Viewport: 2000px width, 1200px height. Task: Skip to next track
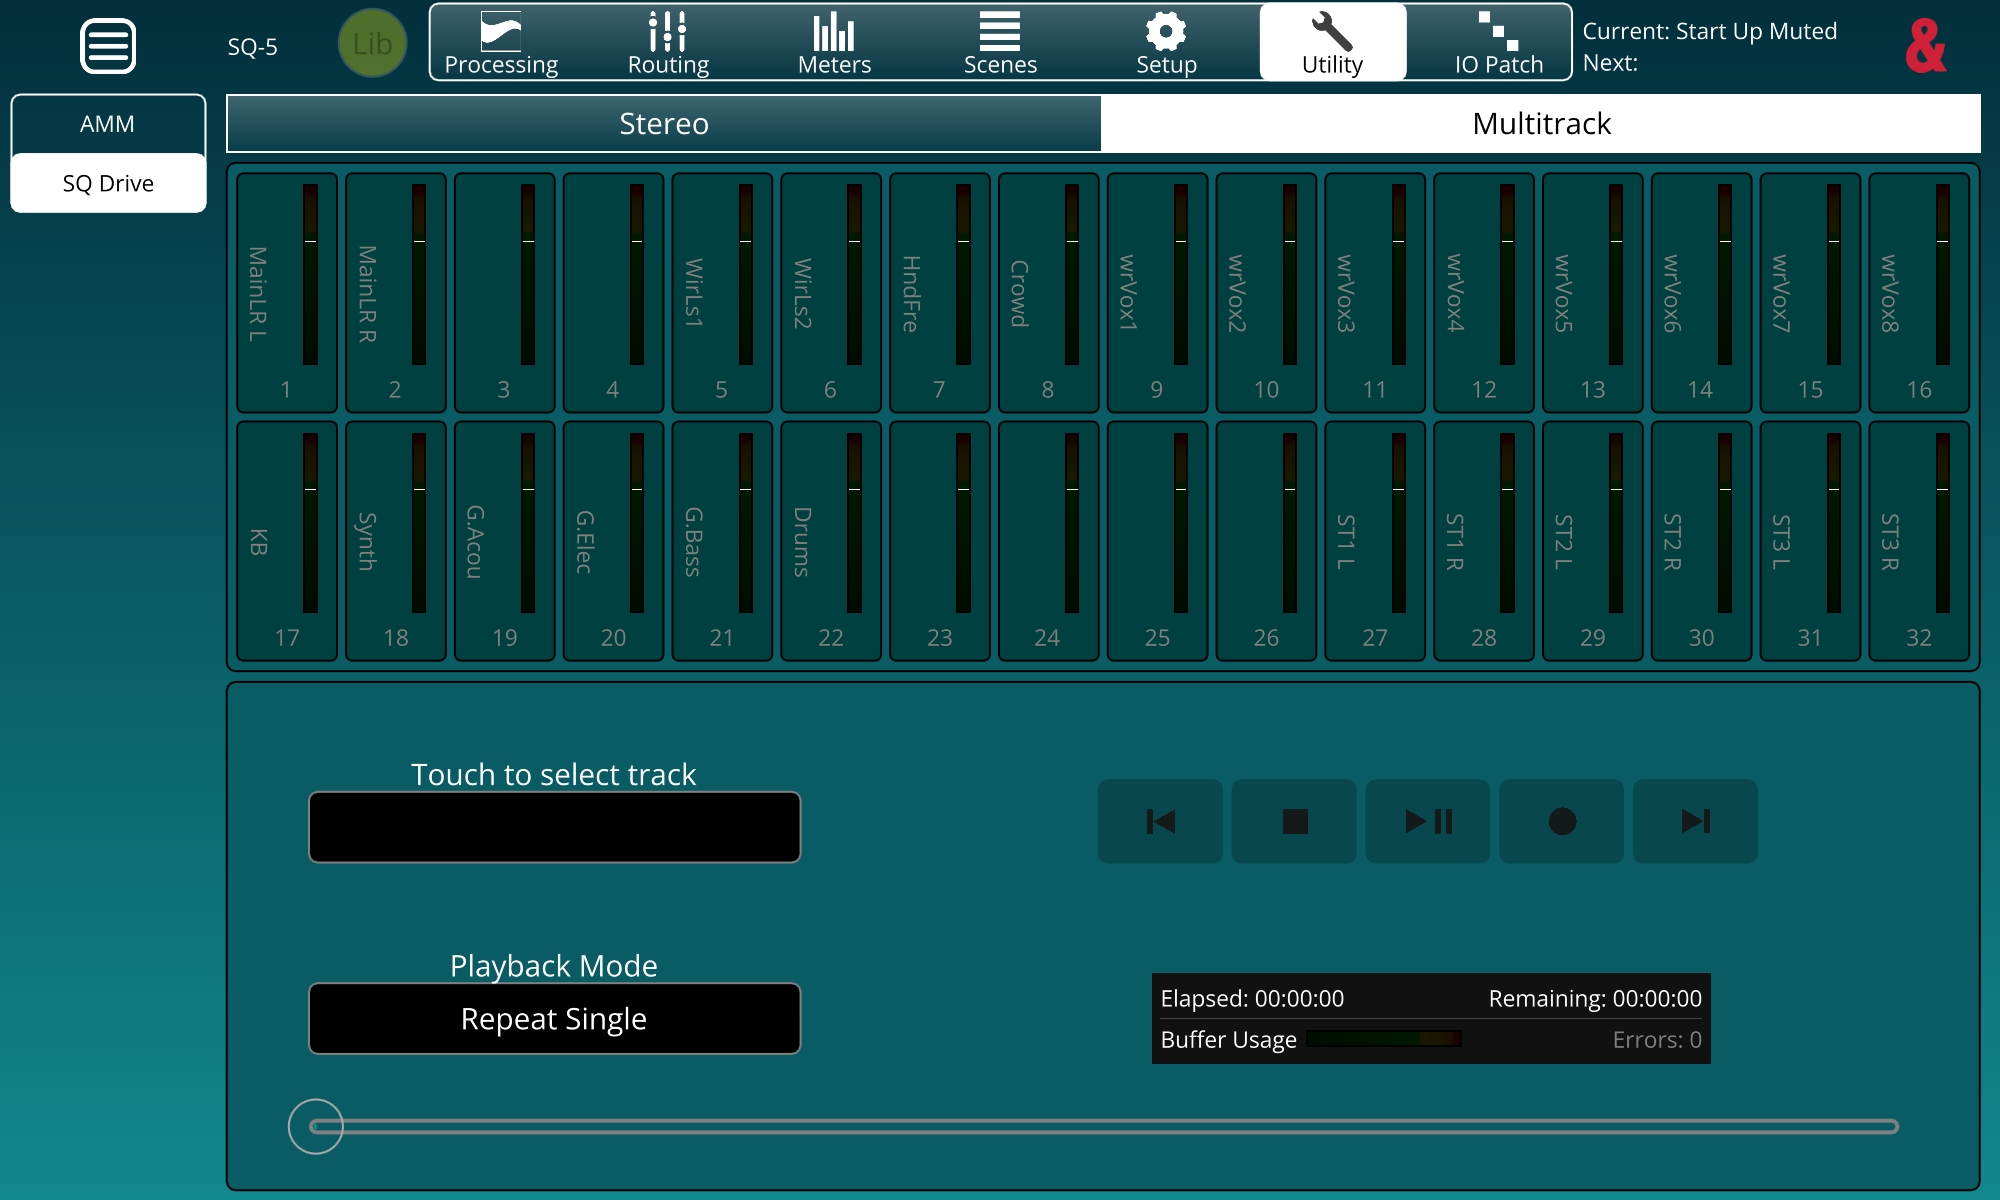click(x=1695, y=821)
